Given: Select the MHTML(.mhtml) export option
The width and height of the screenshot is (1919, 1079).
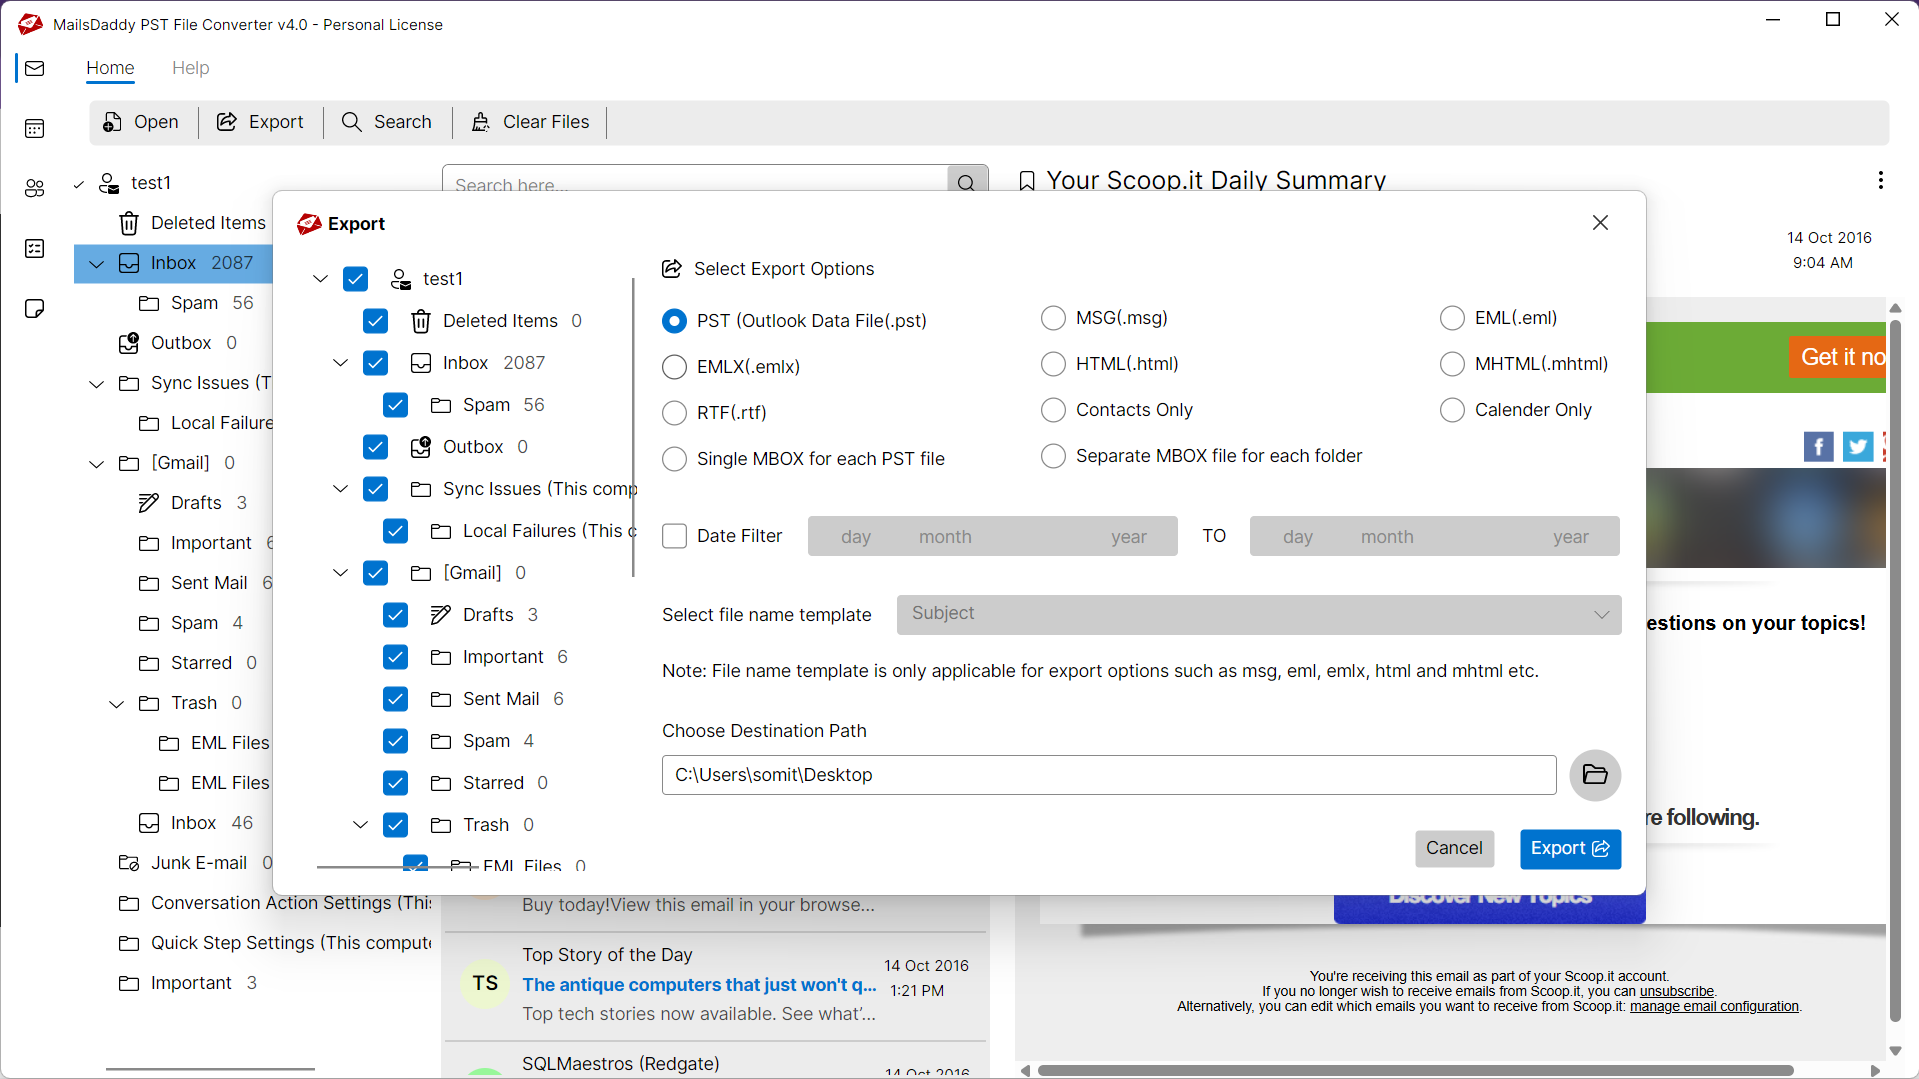Looking at the screenshot, I should [1452, 364].
